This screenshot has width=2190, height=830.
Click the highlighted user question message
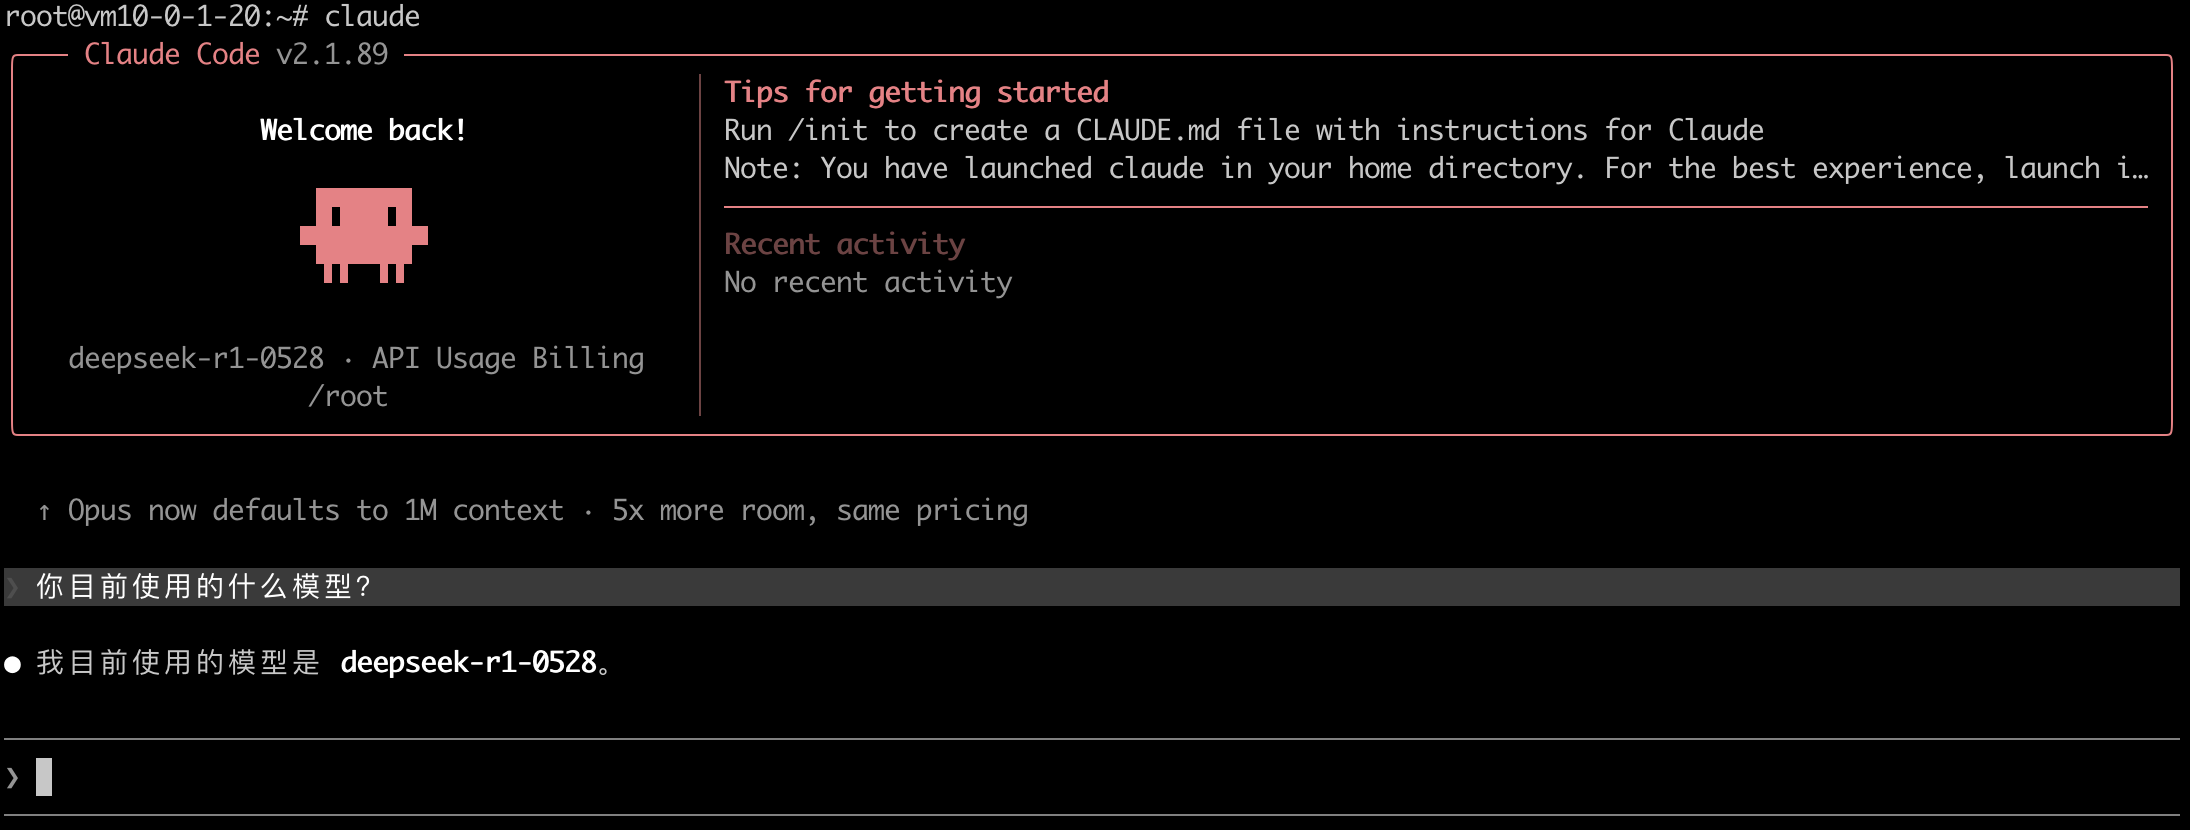coord(204,587)
